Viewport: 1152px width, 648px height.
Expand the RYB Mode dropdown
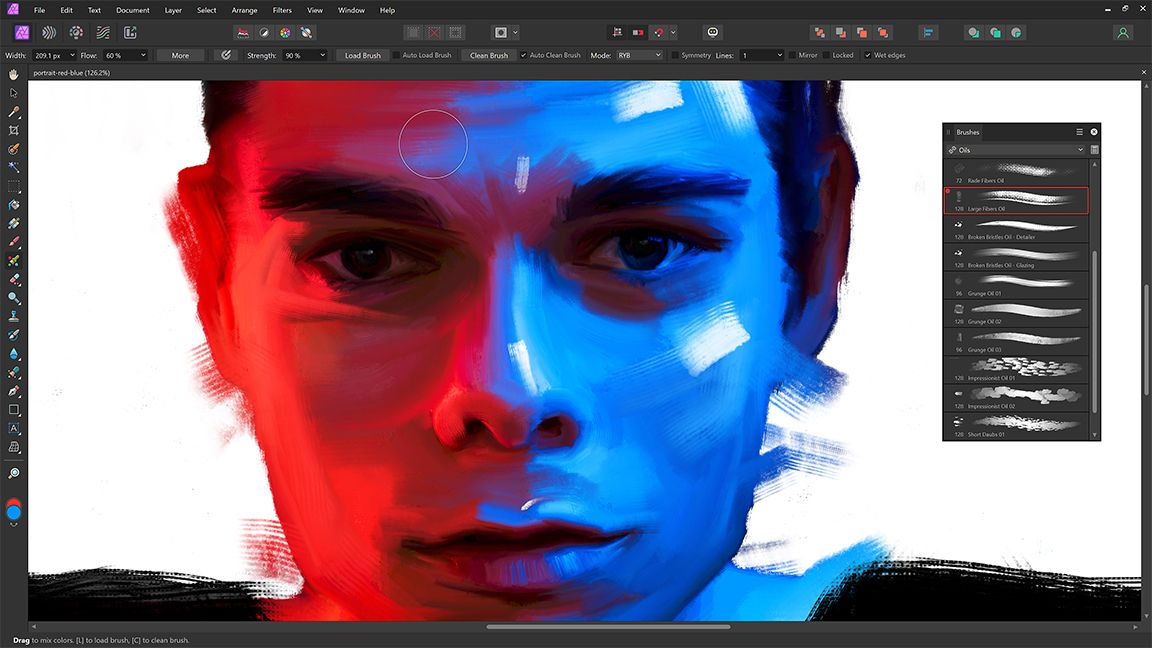(639, 55)
